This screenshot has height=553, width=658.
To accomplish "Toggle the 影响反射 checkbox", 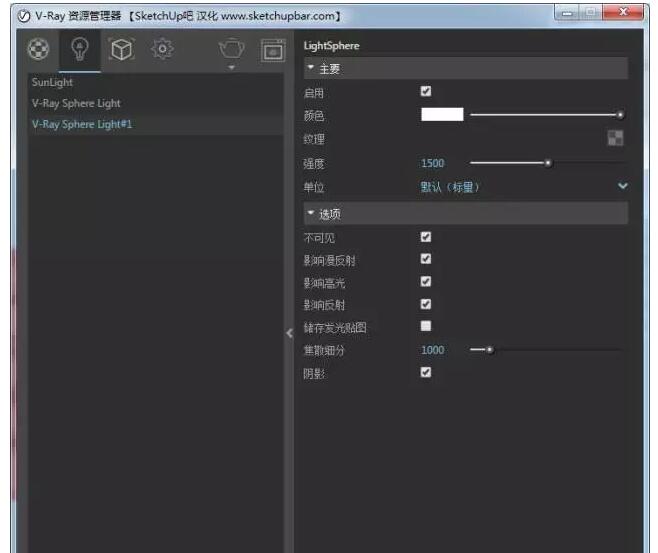I will pos(426,304).
